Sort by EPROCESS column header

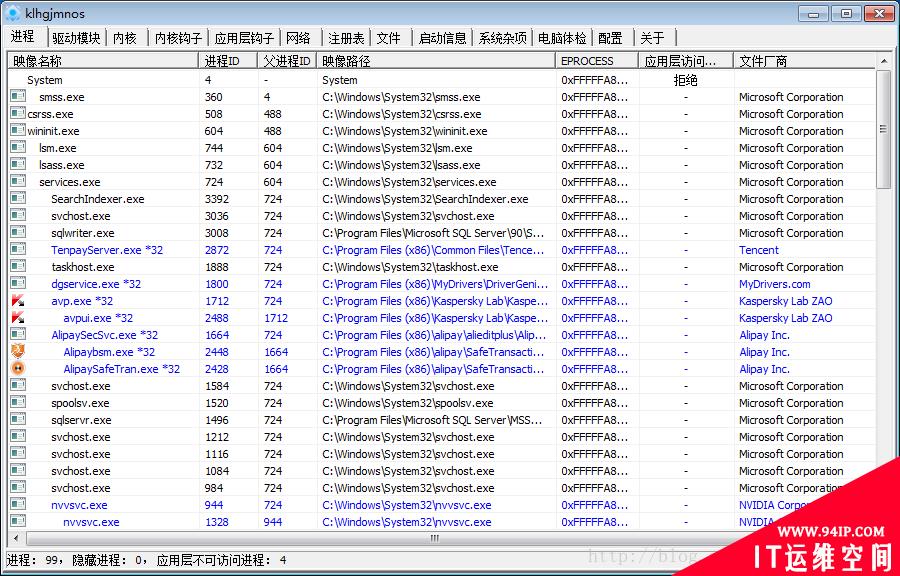(x=597, y=61)
